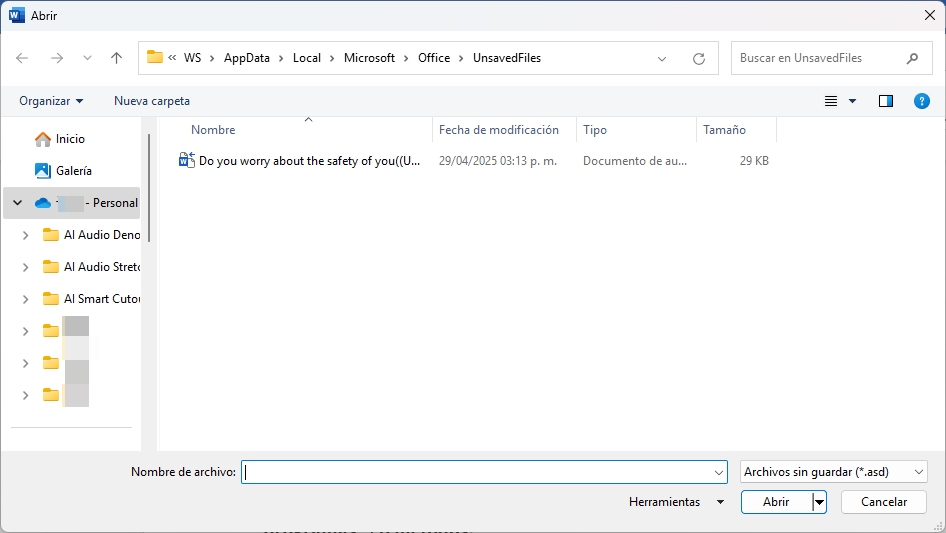Screen dimensions: 946x533
Task: Create a Nueva carpeta
Action: click(152, 101)
